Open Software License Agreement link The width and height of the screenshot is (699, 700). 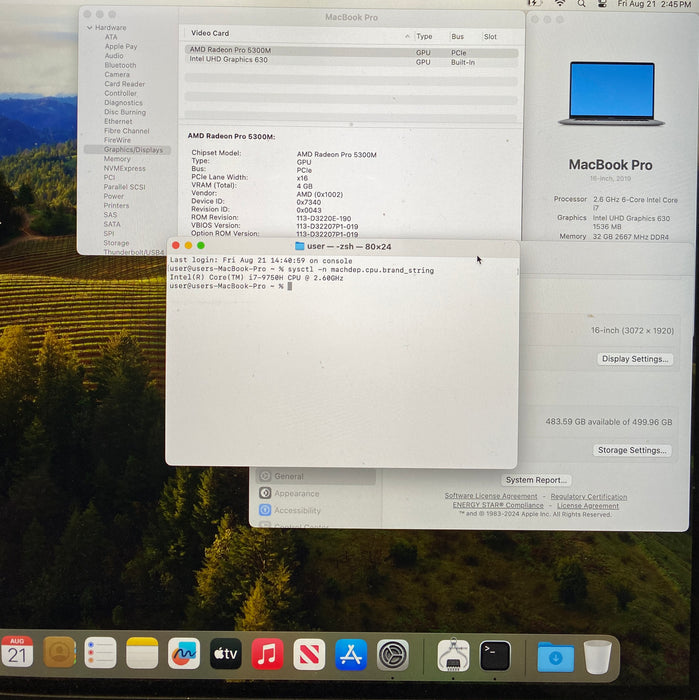491,496
